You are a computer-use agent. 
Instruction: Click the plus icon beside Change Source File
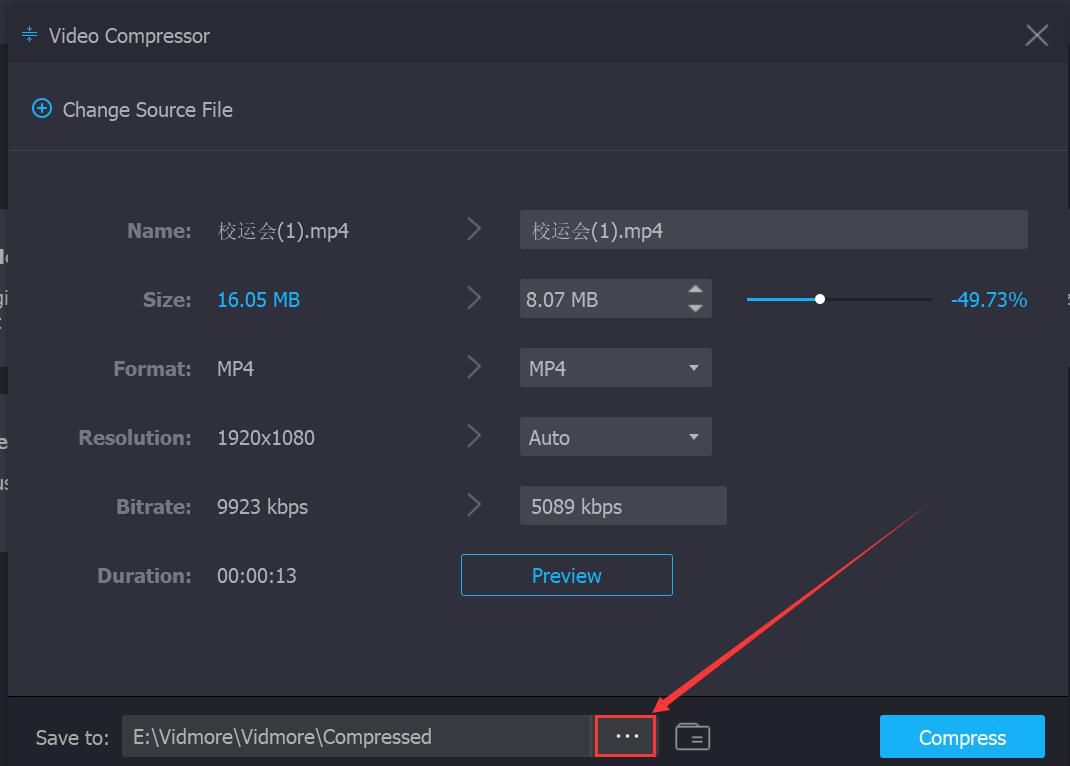(42, 109)
